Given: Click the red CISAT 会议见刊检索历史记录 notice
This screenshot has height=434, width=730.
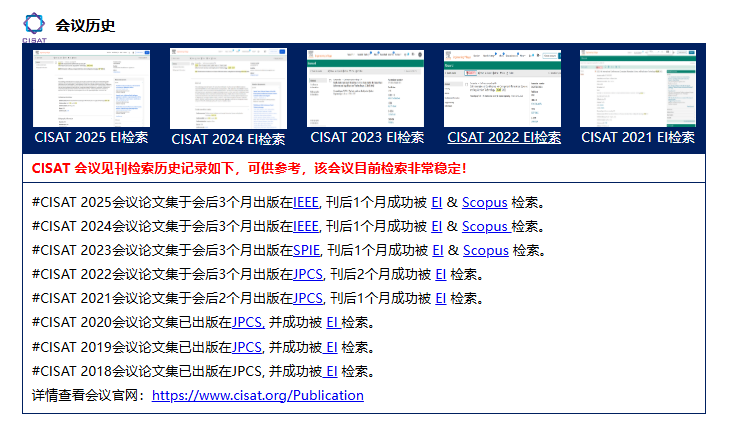Looking at the screenshot, I should [x=249, y=169].
